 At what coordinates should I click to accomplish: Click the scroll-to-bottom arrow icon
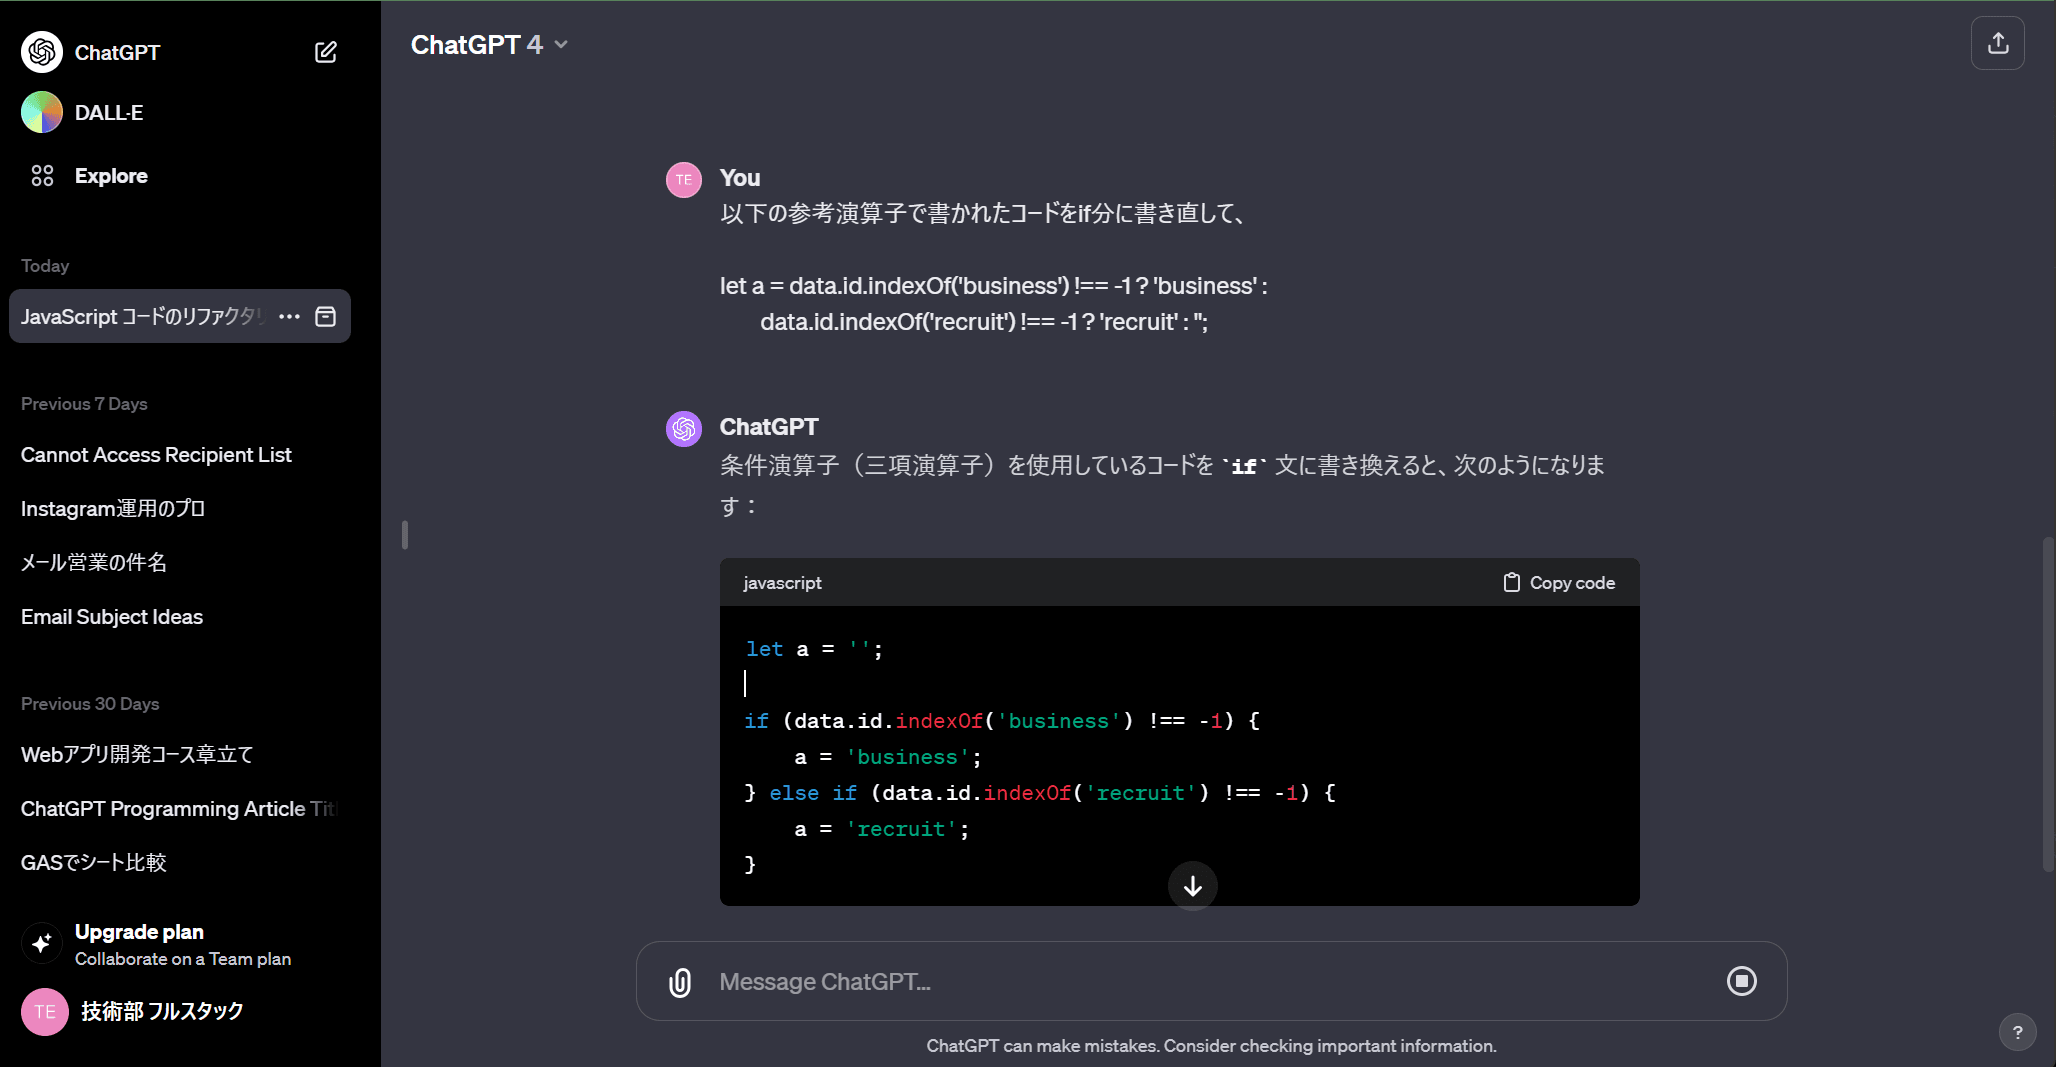pyautogui.click(x=1192, y=886)
